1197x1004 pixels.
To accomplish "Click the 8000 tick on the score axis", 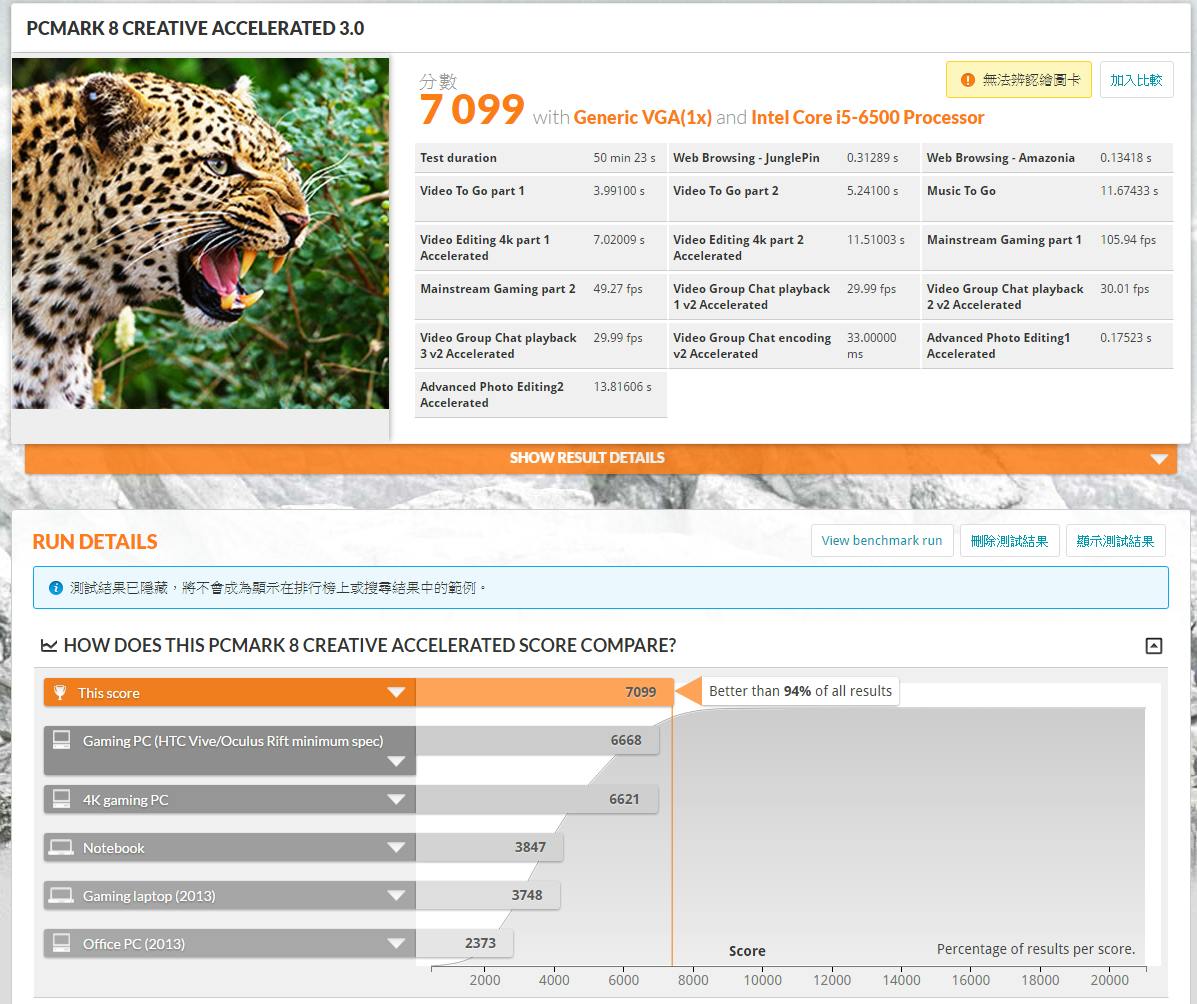I will point(692,980).
